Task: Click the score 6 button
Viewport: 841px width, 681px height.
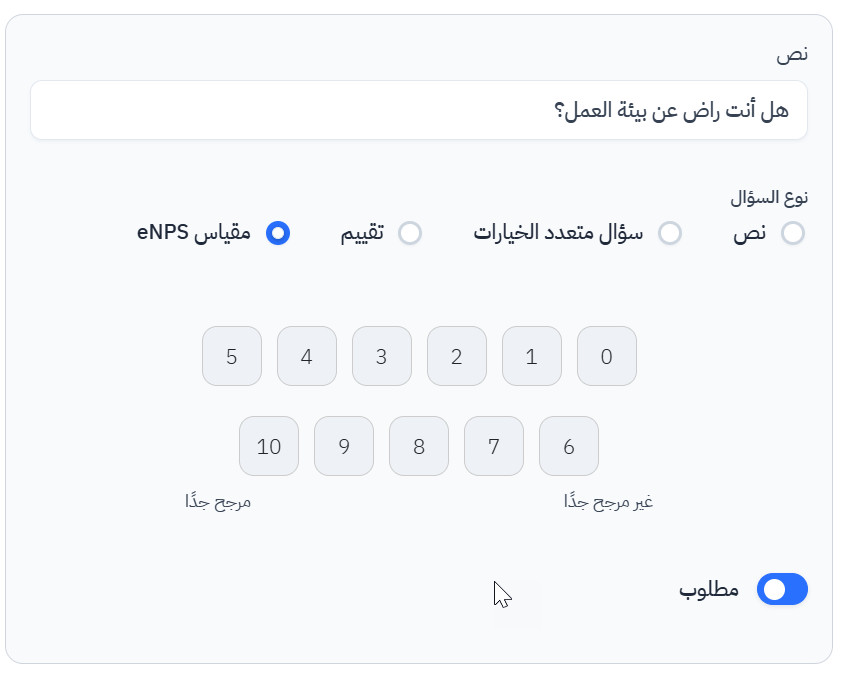Action: (569, 446)
